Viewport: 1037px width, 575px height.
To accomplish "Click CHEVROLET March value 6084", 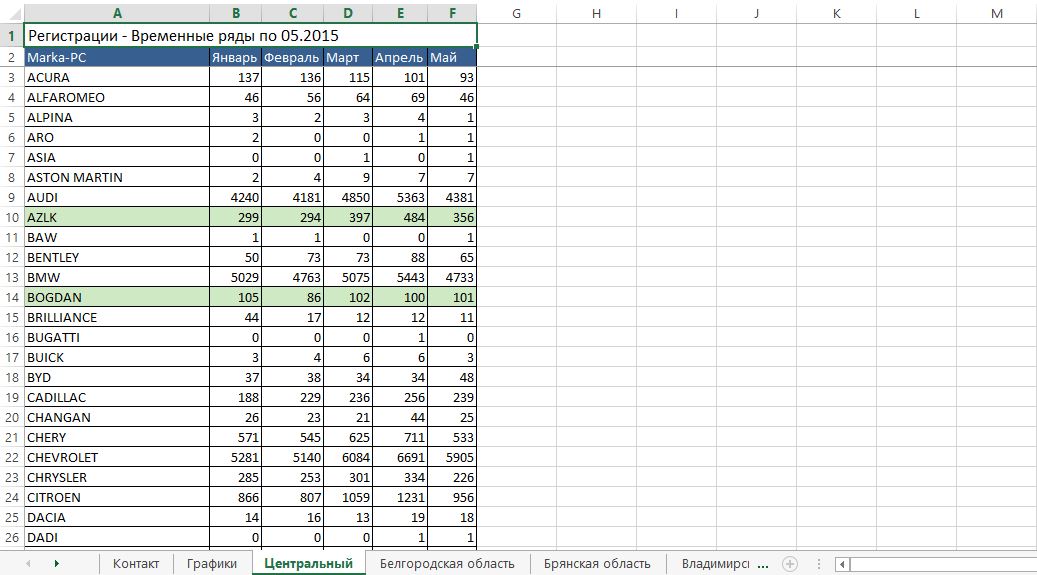I will (x=348, y=457).
